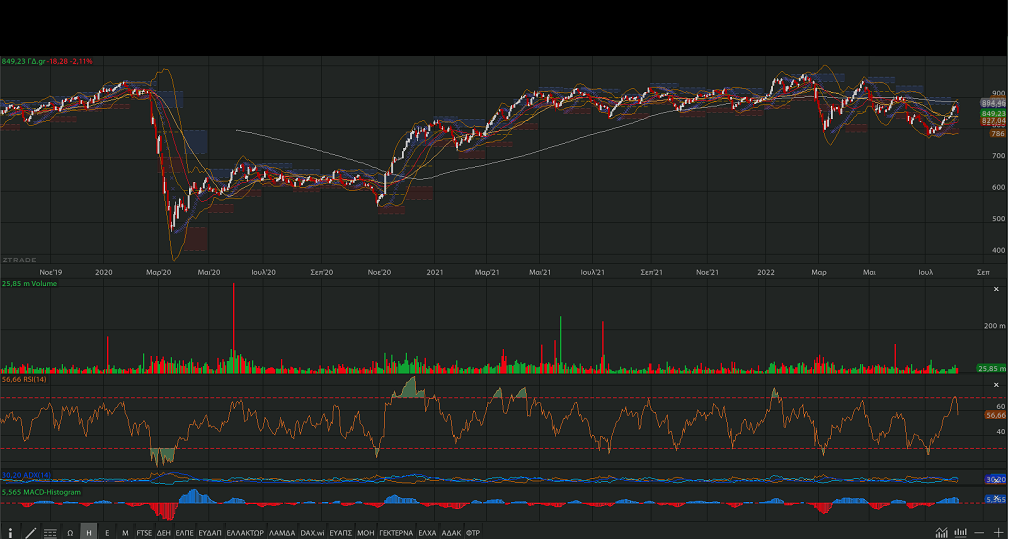Select the daily H timeframe
The image size is (1009, 539).
[89, 533]
